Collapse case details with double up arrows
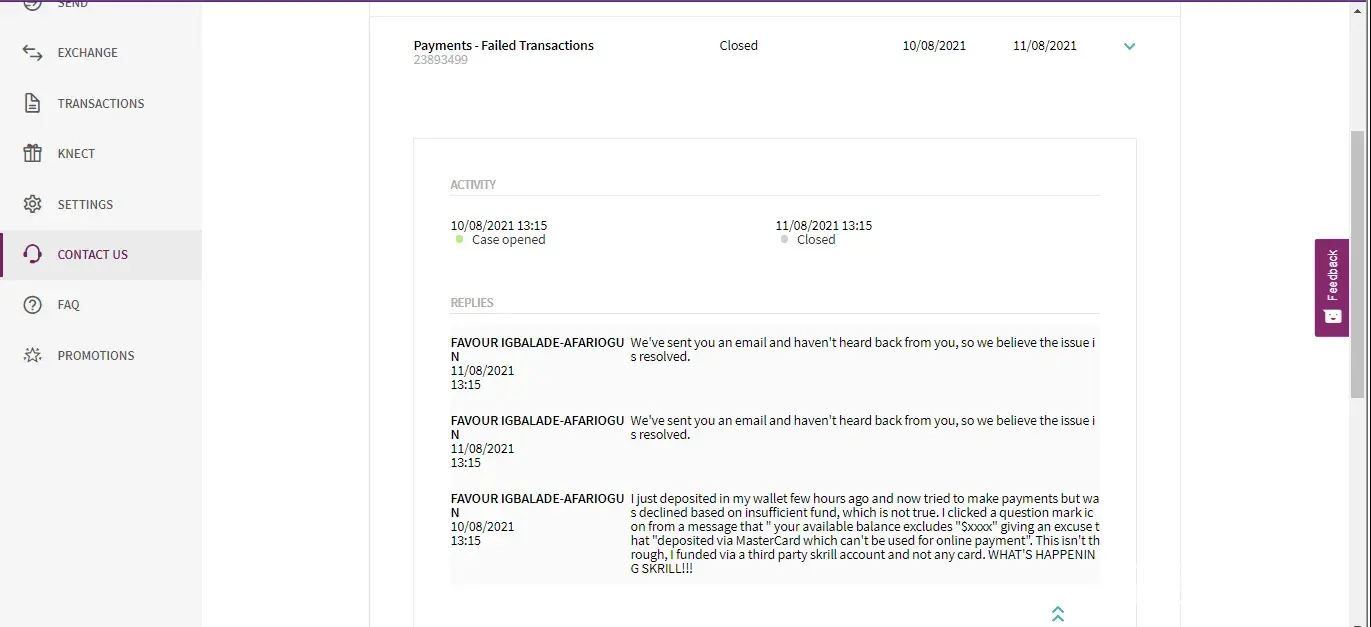The image size is (1371, 627). 1058,614
